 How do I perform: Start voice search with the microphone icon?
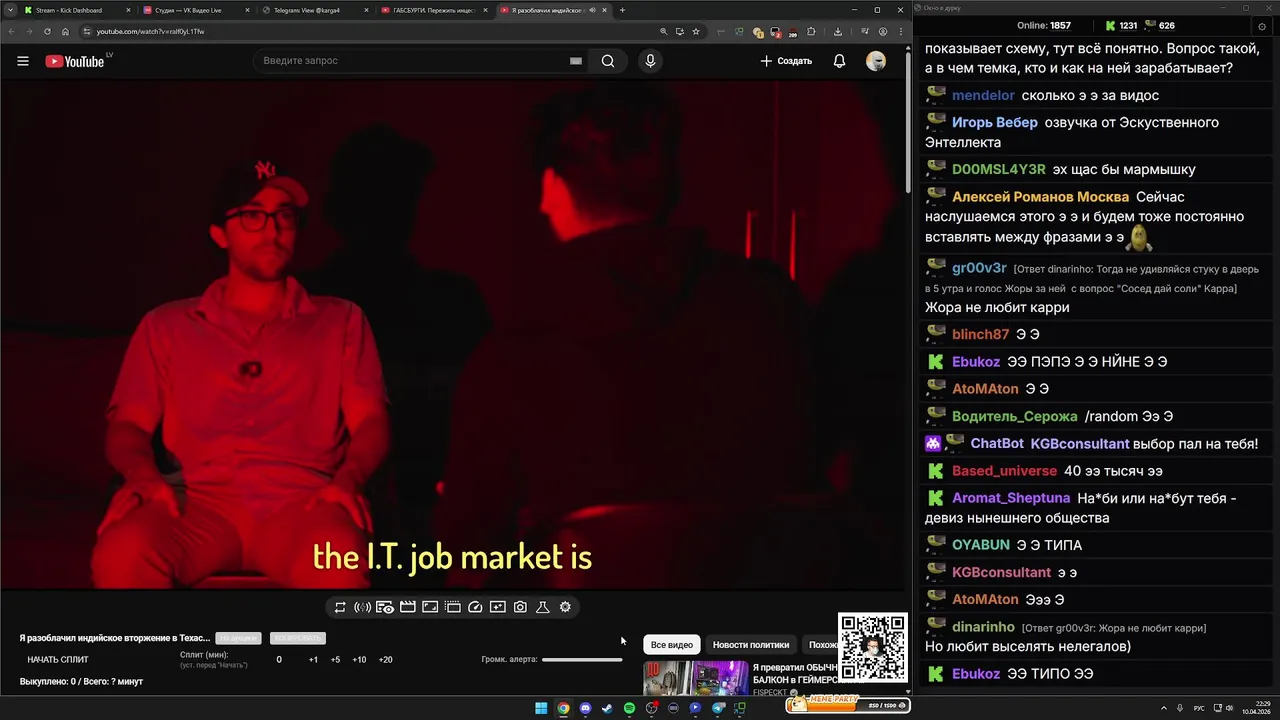(650, 61)
